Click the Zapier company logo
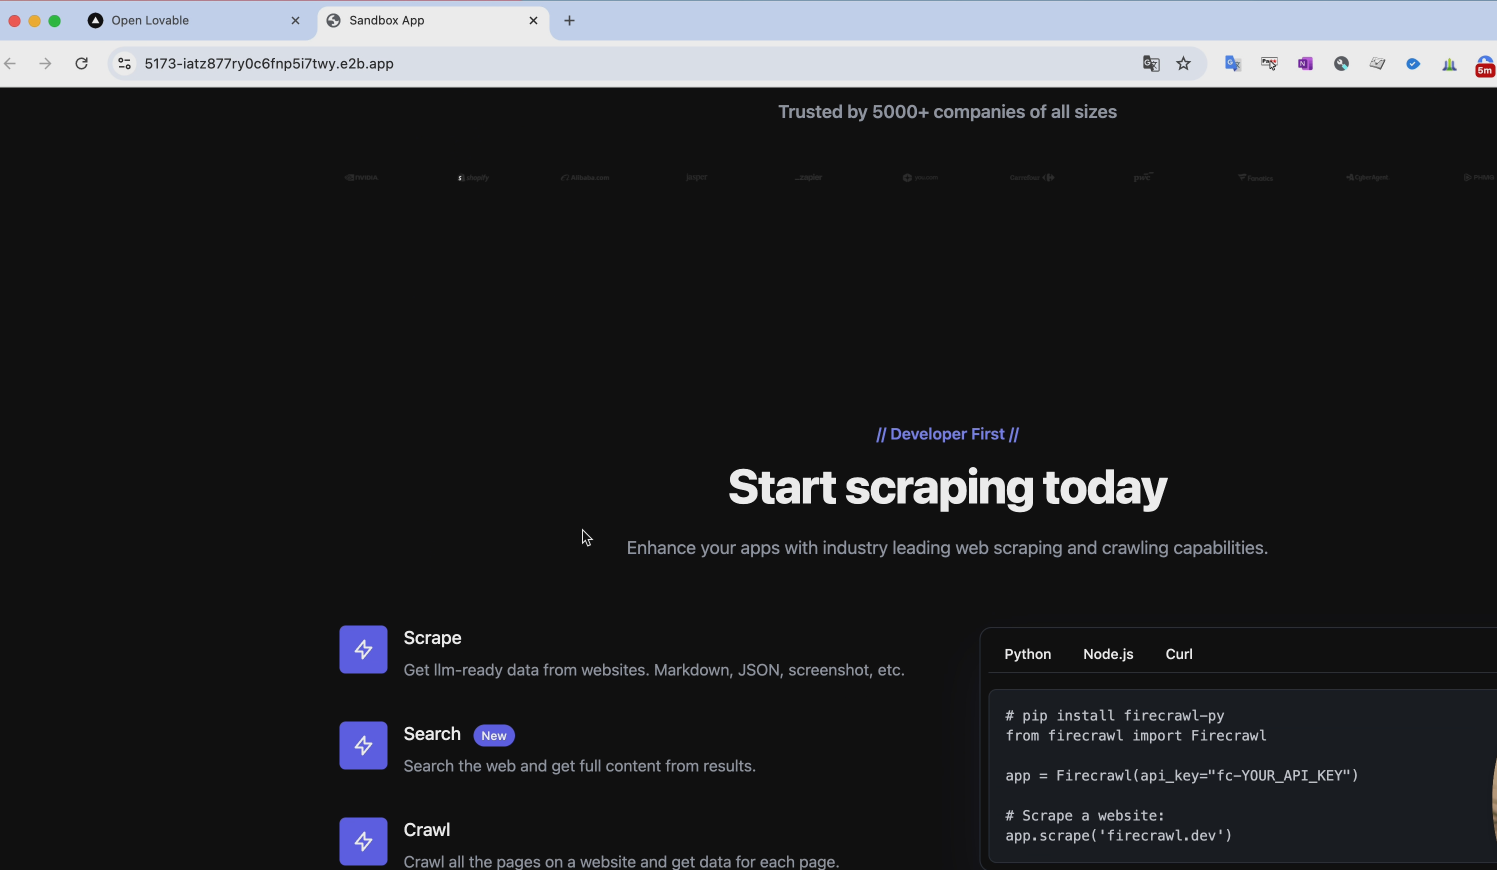The height and width of the screenshot is (870, 1497). [808, 177]
